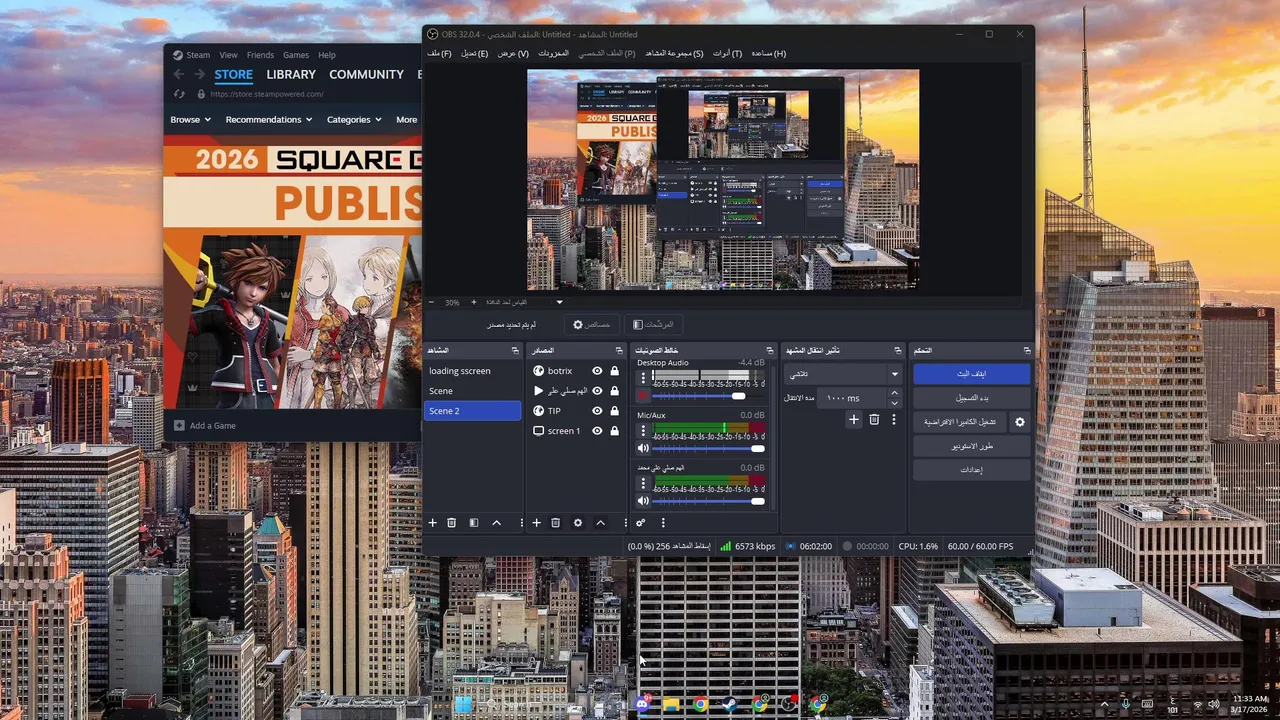1280x720 pixels.
Task: Decrease transition duration with down arrow
Action: click(x=894, y=402)
